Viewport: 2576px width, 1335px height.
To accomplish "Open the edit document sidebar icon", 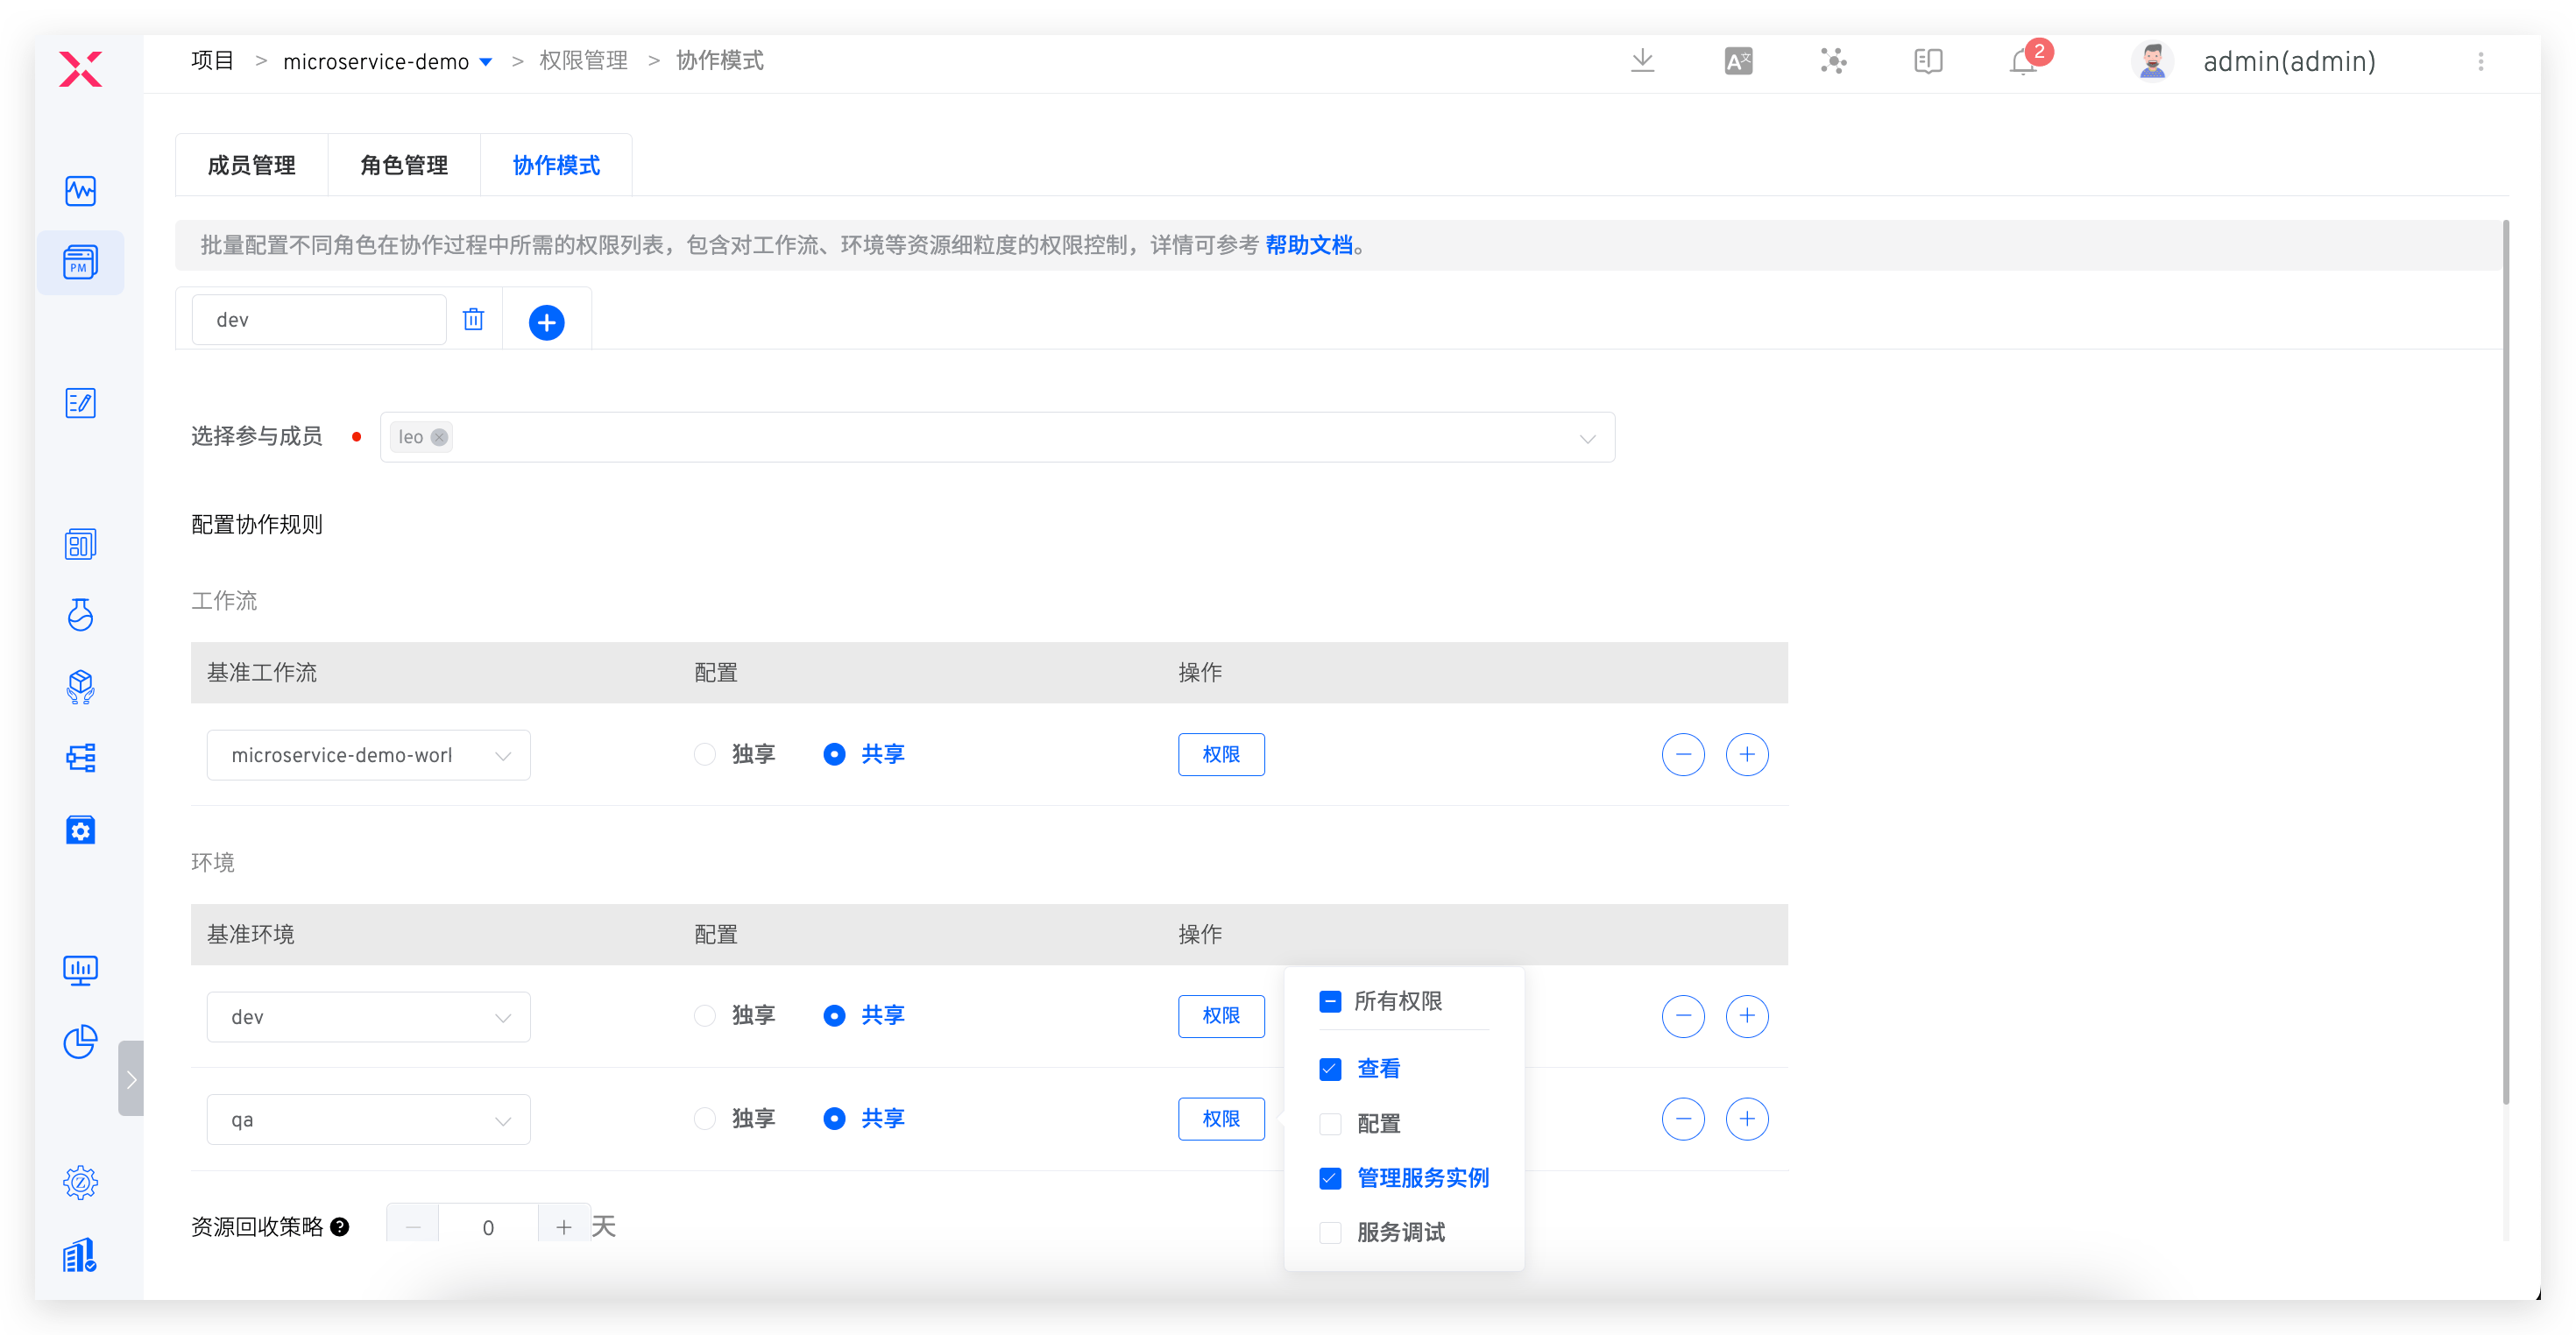I will (x=80, y=403).
